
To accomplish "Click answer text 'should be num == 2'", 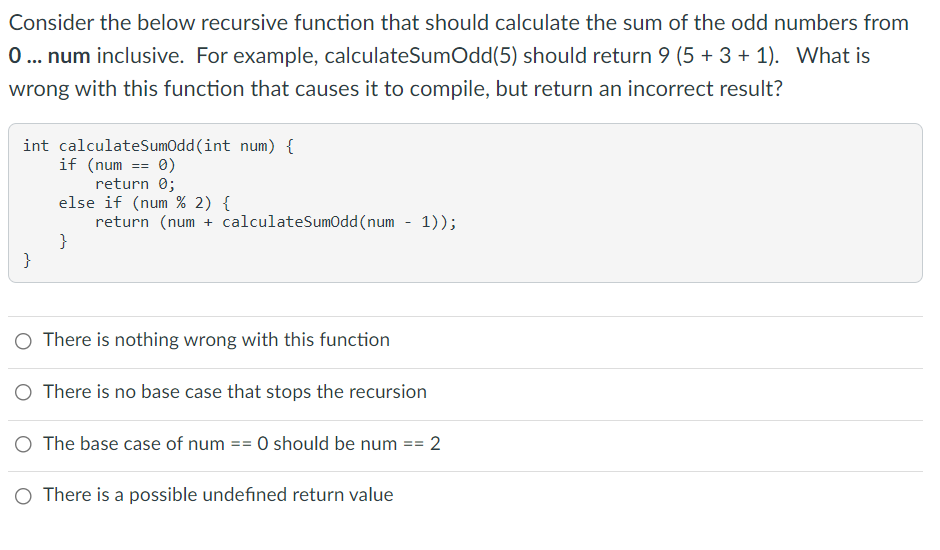I will coord(357,444).
